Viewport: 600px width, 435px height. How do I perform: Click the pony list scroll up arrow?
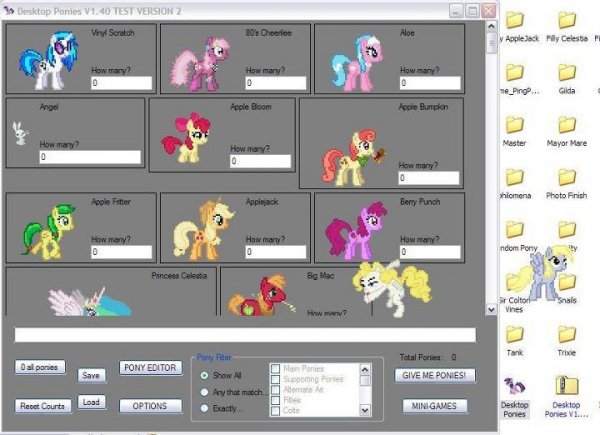pyautogui.click(x=491, y=26)
